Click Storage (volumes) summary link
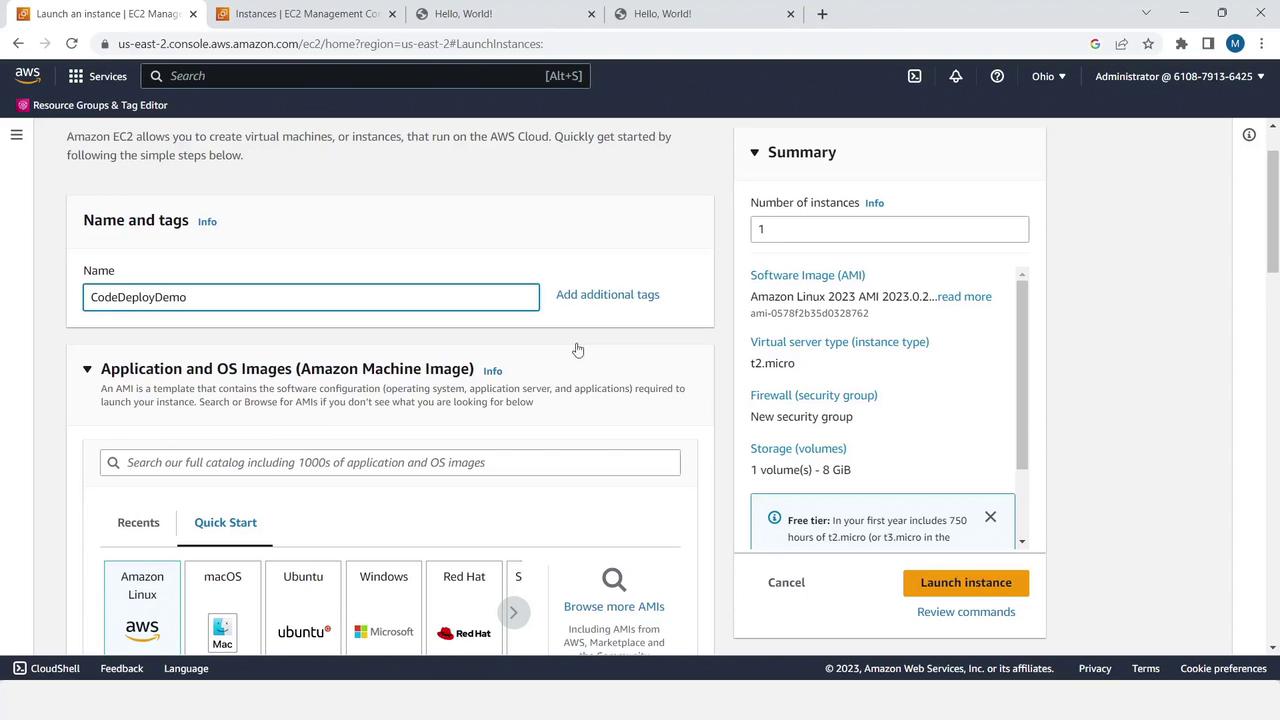 799,449
